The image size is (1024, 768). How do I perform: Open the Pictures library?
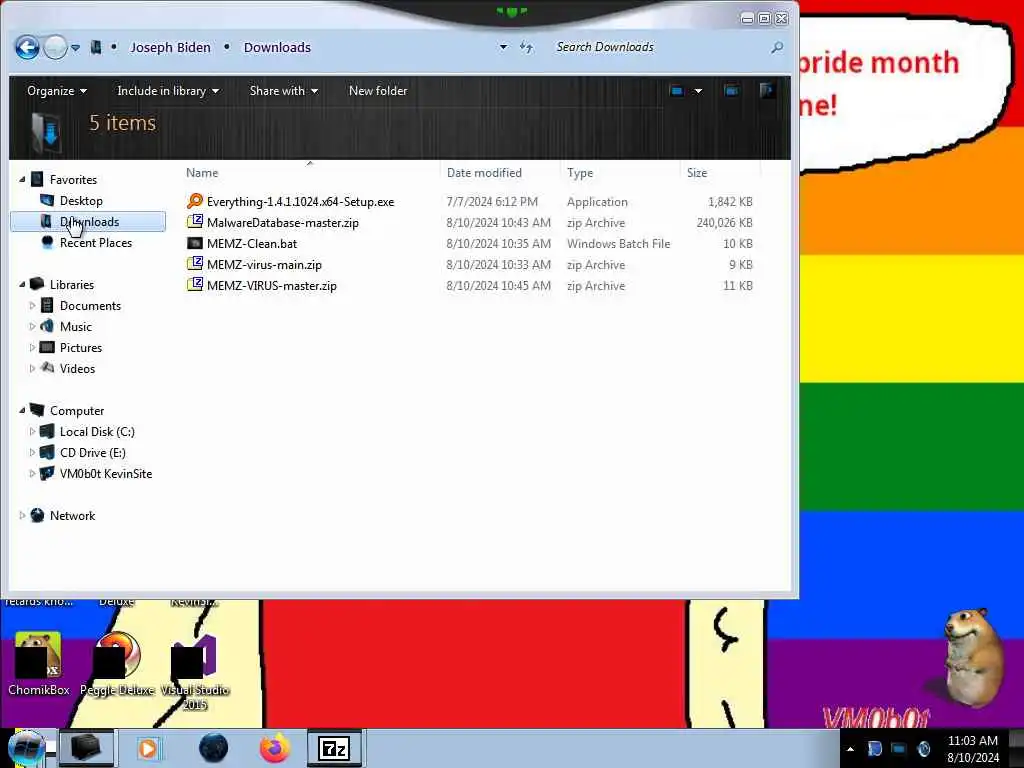point(81,347)
